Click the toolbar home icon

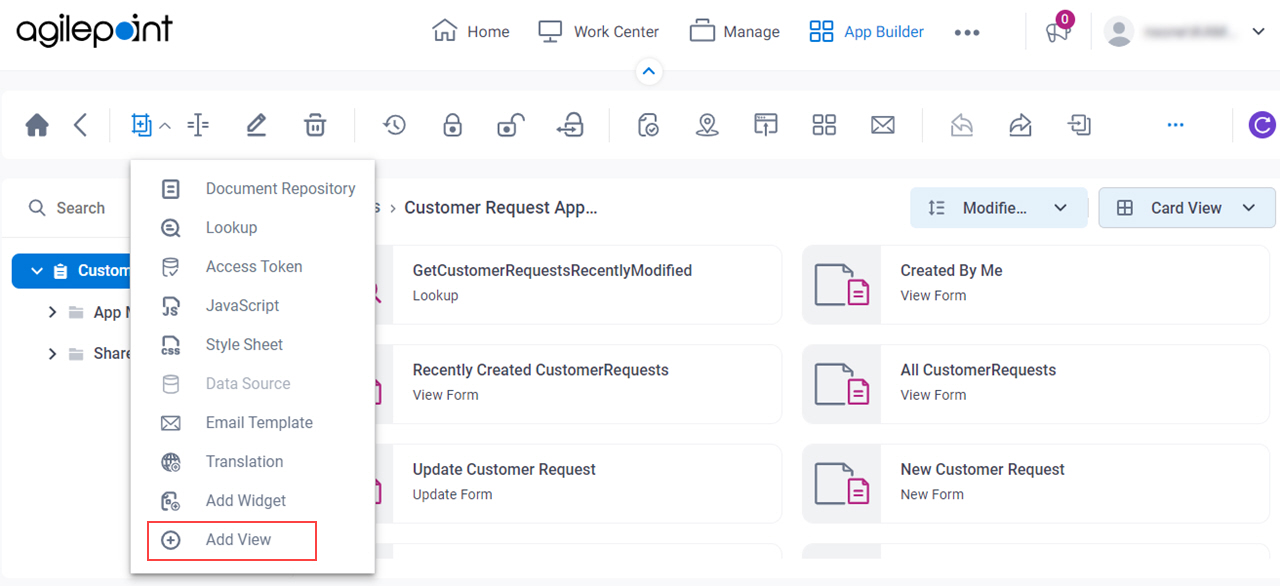click(37, 125)
